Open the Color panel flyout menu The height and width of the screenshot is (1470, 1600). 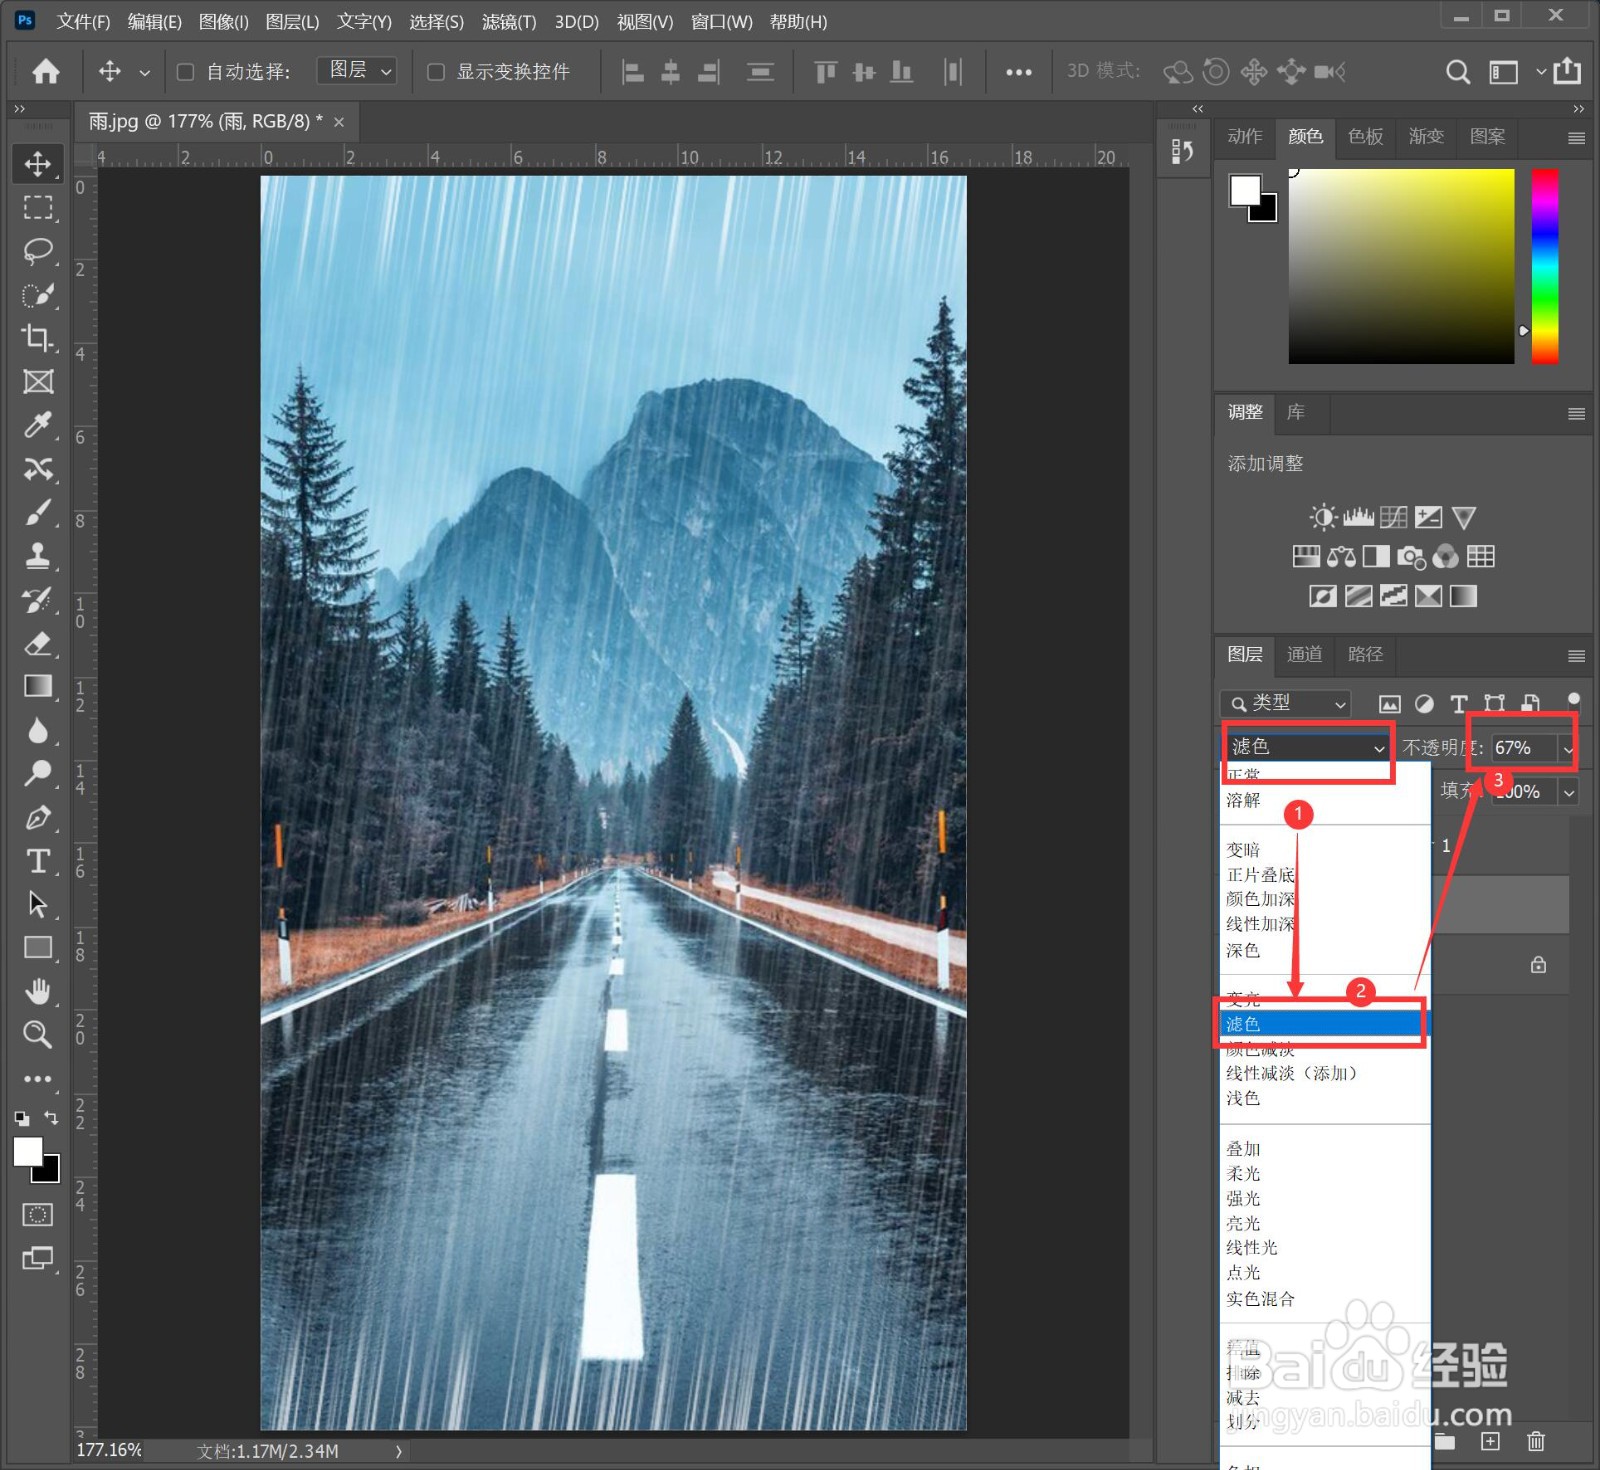click(1576, 138)
